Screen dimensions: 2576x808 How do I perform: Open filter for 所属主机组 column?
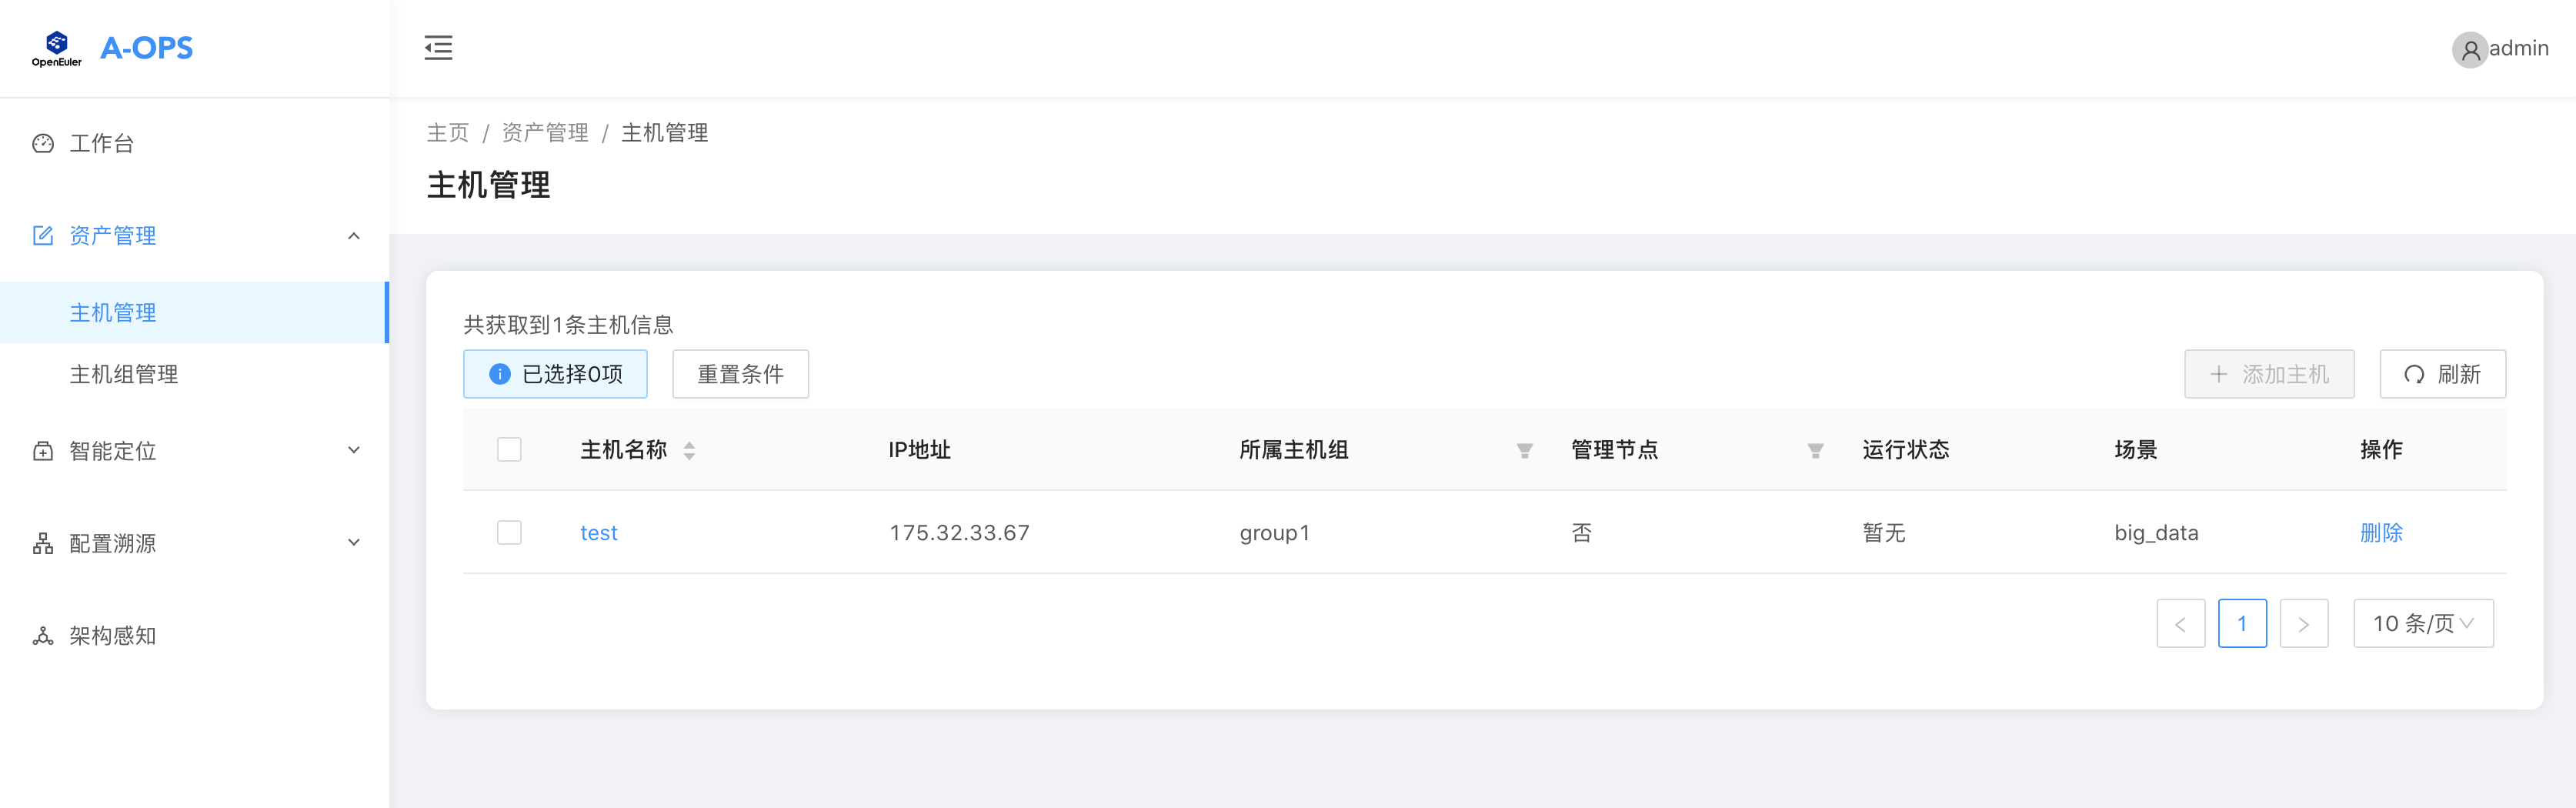tap(1524, 451)
